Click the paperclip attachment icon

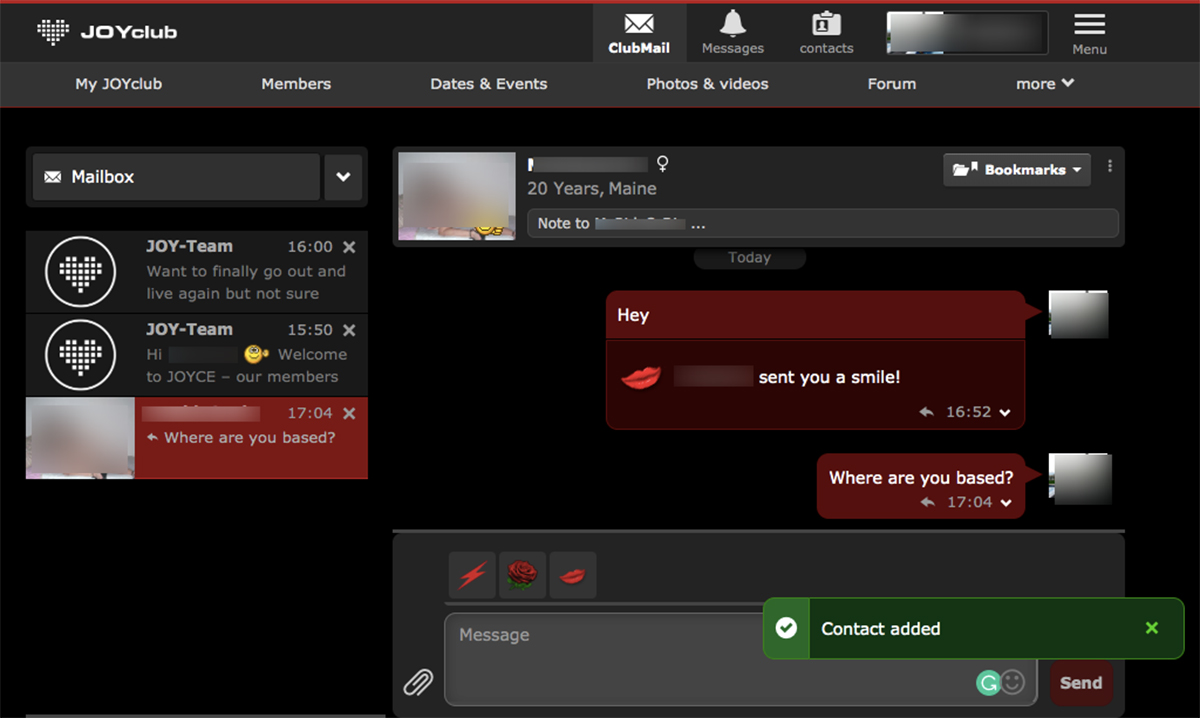[x=417, y=682]
